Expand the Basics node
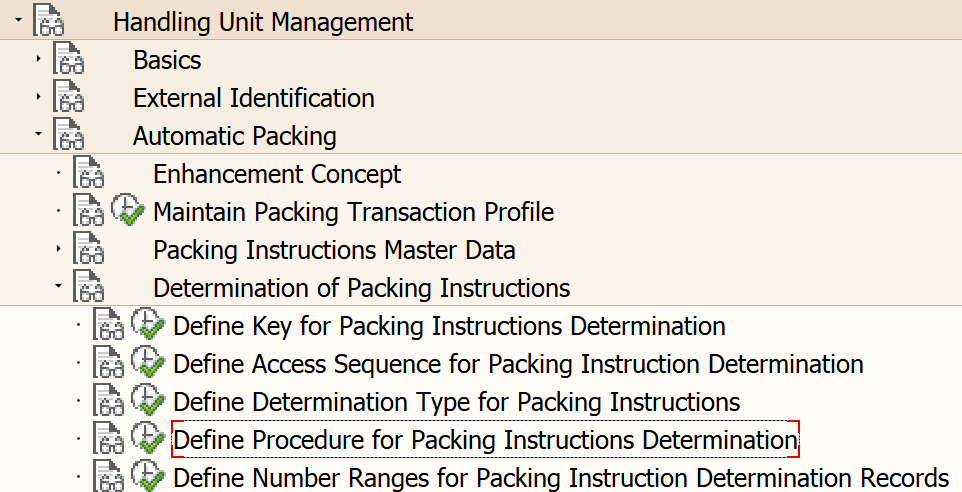 point(39,59)
